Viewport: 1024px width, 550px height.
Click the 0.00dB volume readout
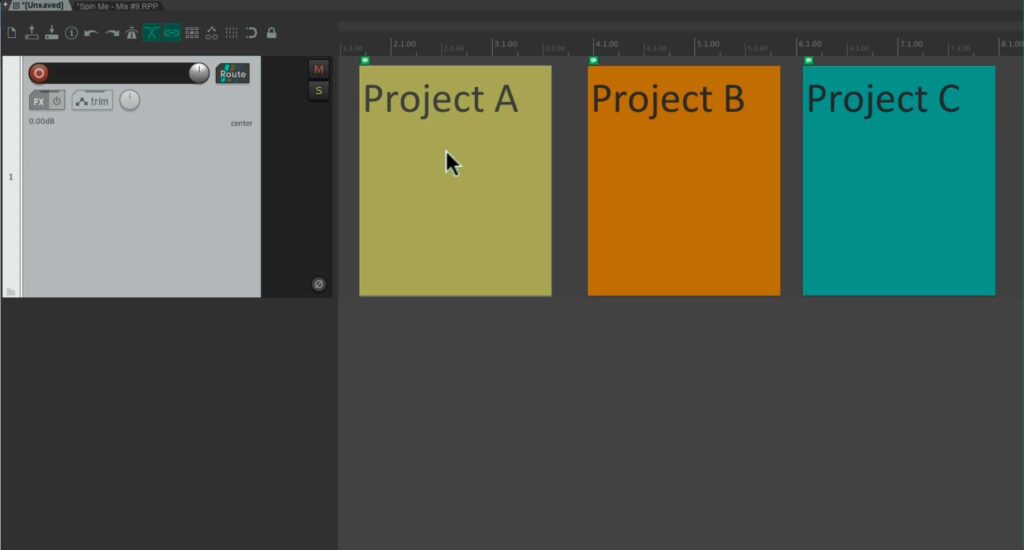[42, 121]
